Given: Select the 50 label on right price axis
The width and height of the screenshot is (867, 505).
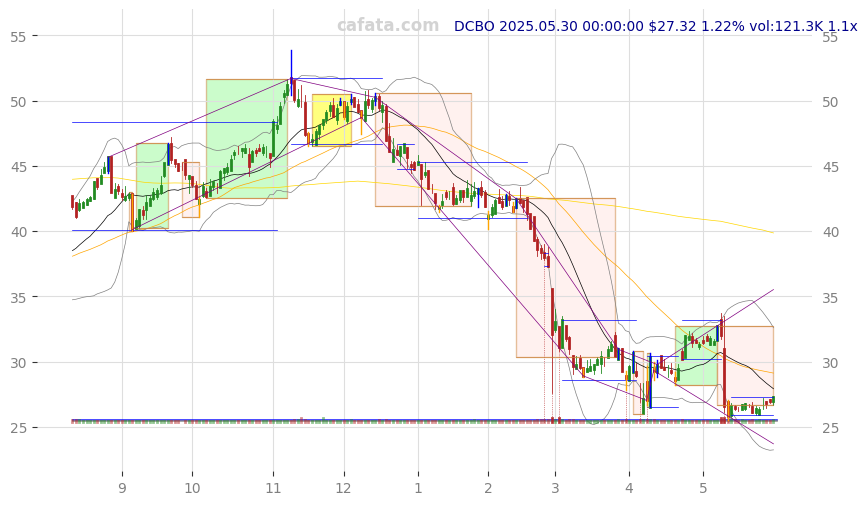Looking at the screenshot, I should pyautogui.click(x=830, y=102).
